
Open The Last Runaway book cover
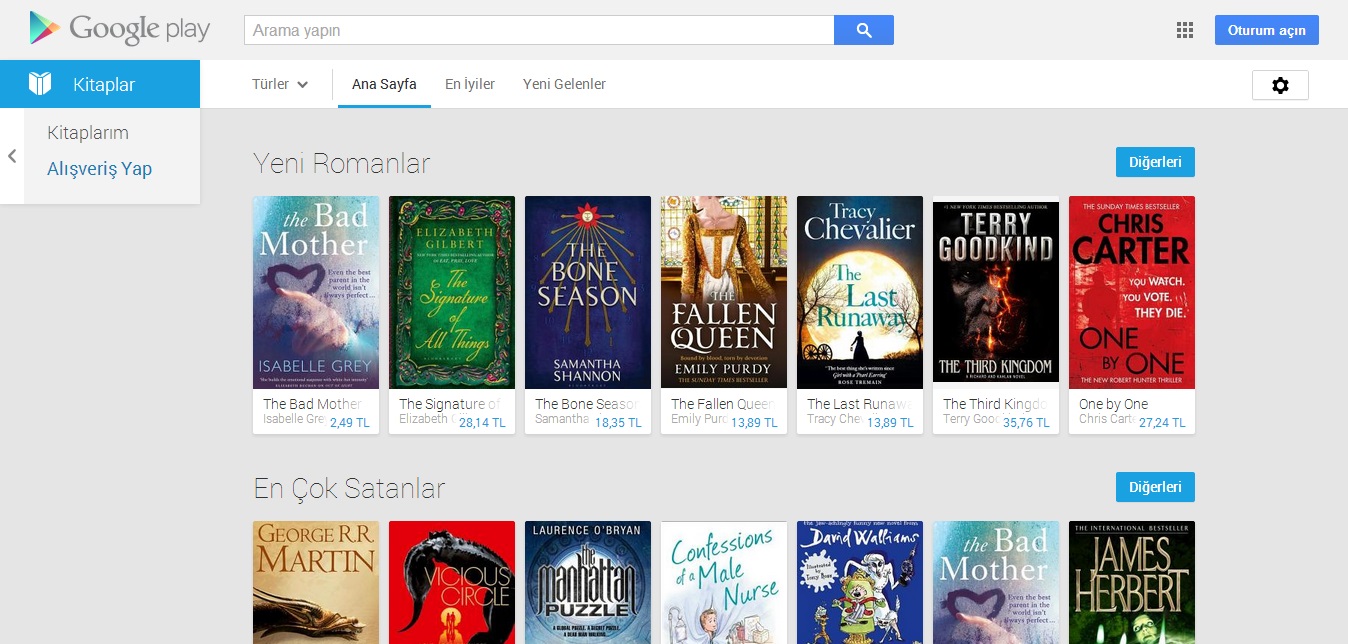[x=860, y=292]
